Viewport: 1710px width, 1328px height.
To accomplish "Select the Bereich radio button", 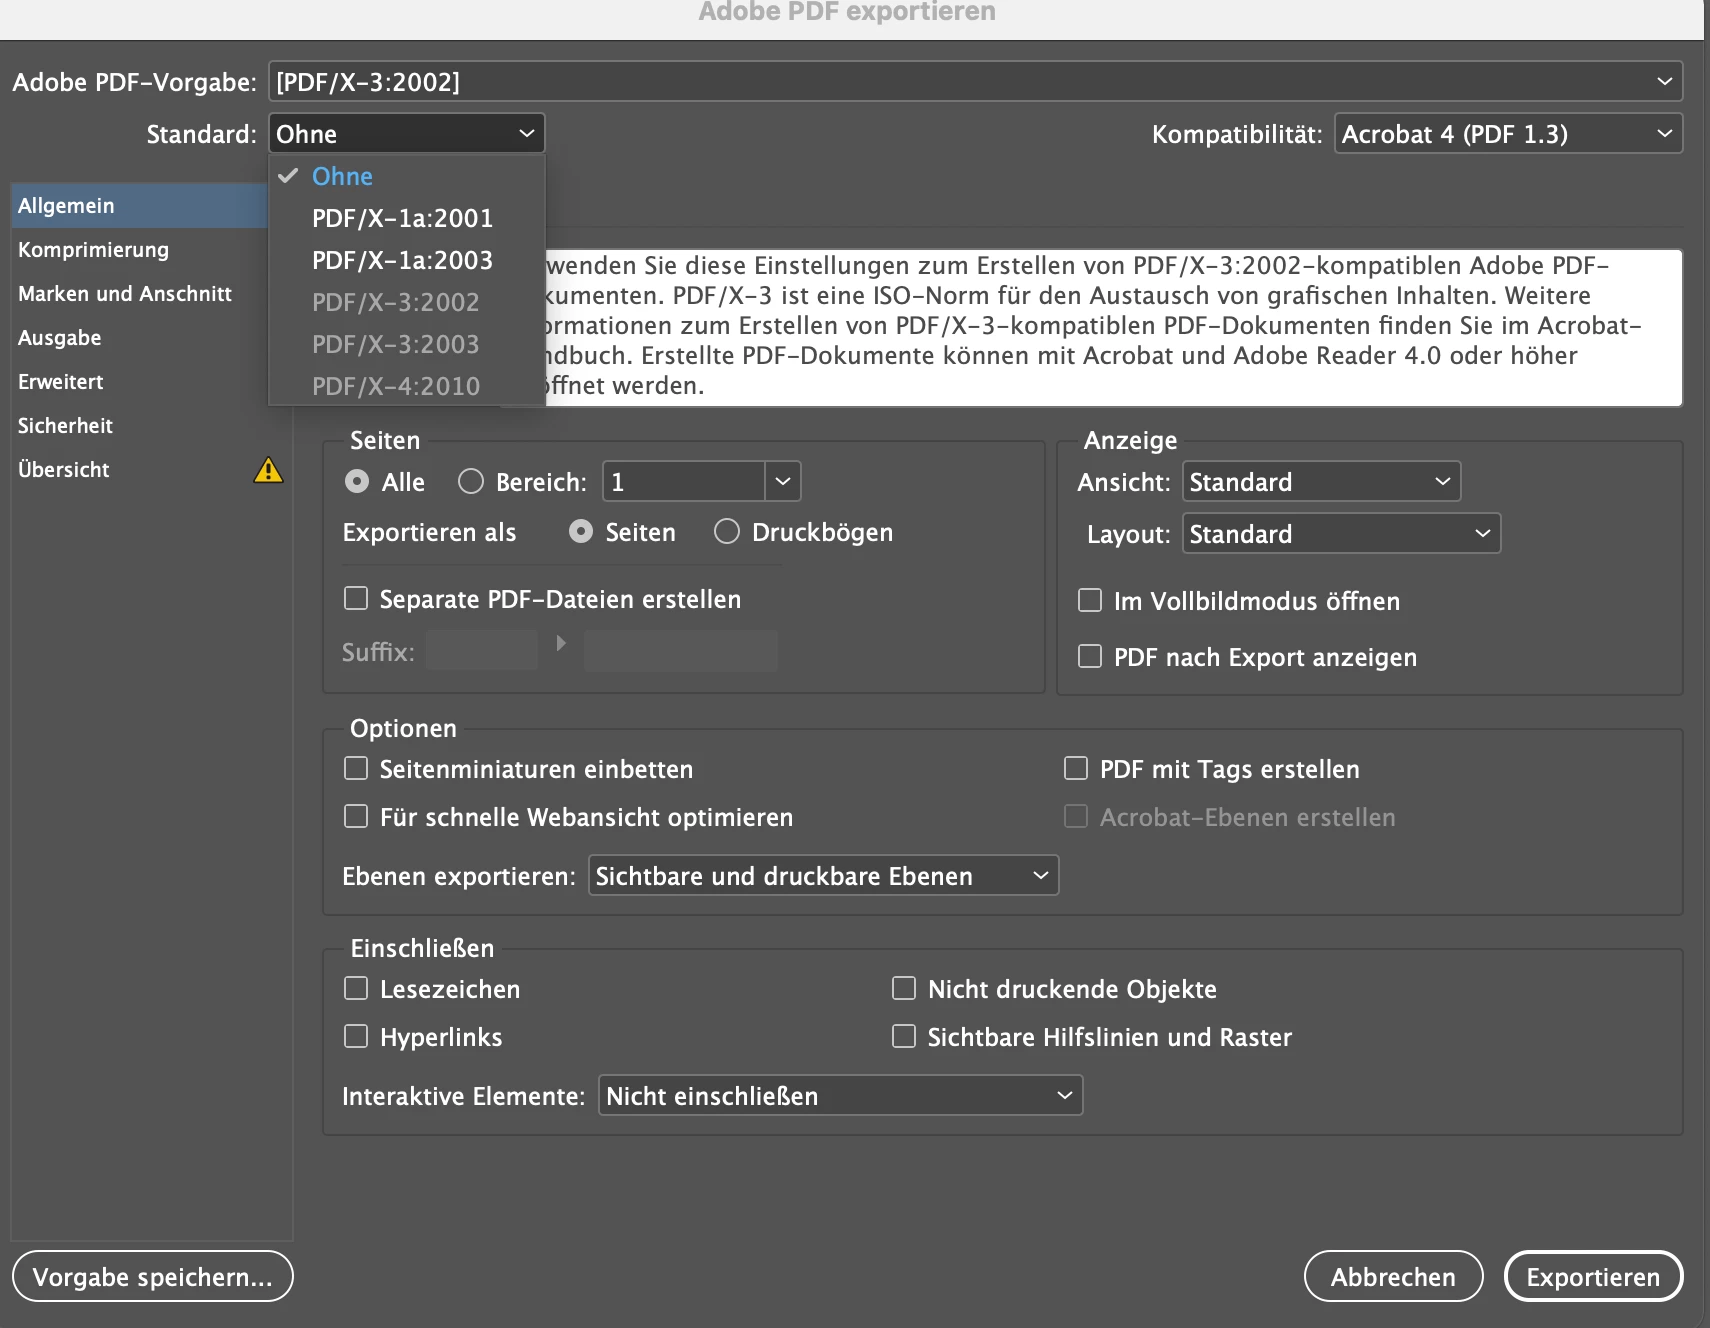I will tap(471, 482).
